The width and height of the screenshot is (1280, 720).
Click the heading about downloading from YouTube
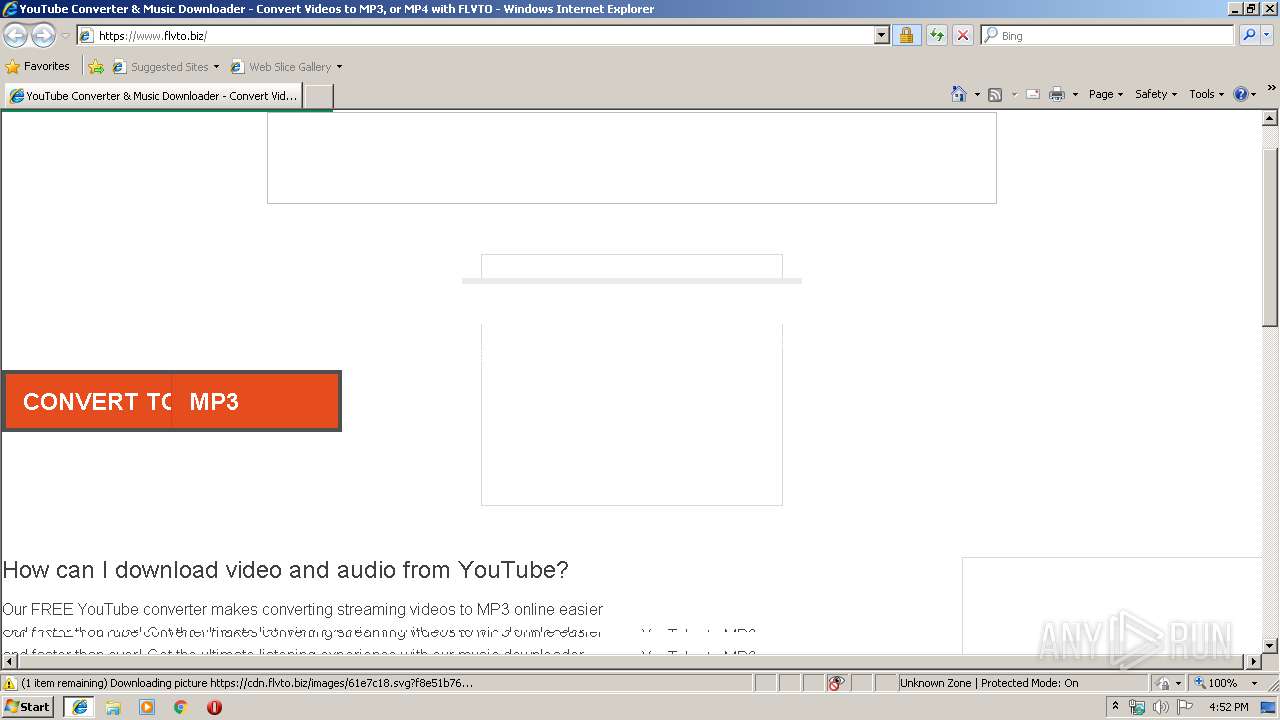tap(285, 570)
